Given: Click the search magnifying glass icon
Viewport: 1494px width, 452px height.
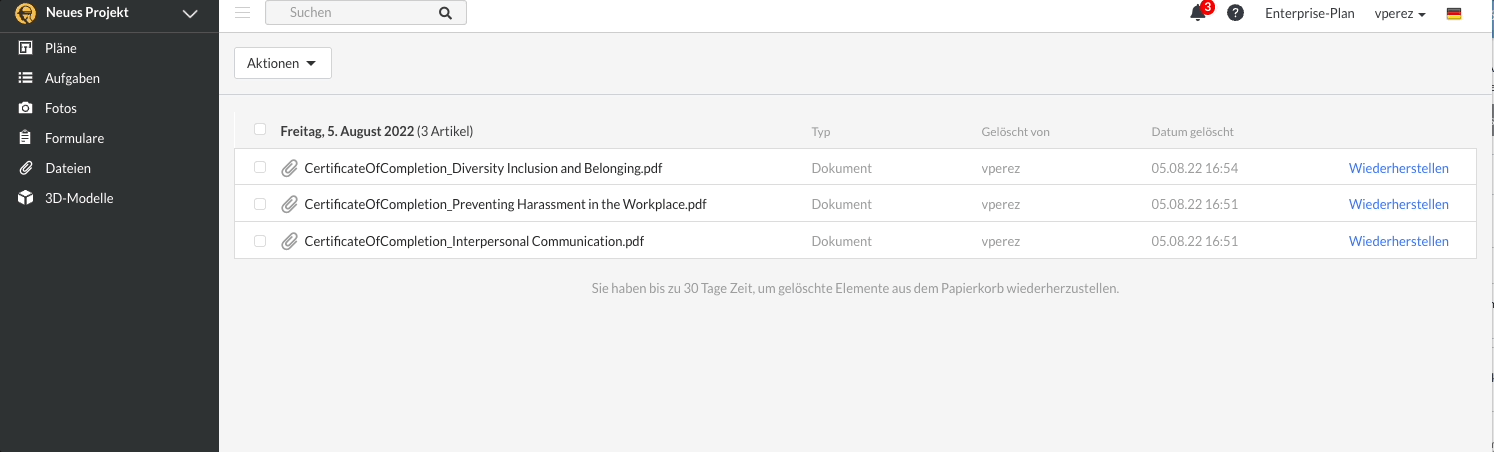Looking at the screenshot, I should click(x=446, y=13).
